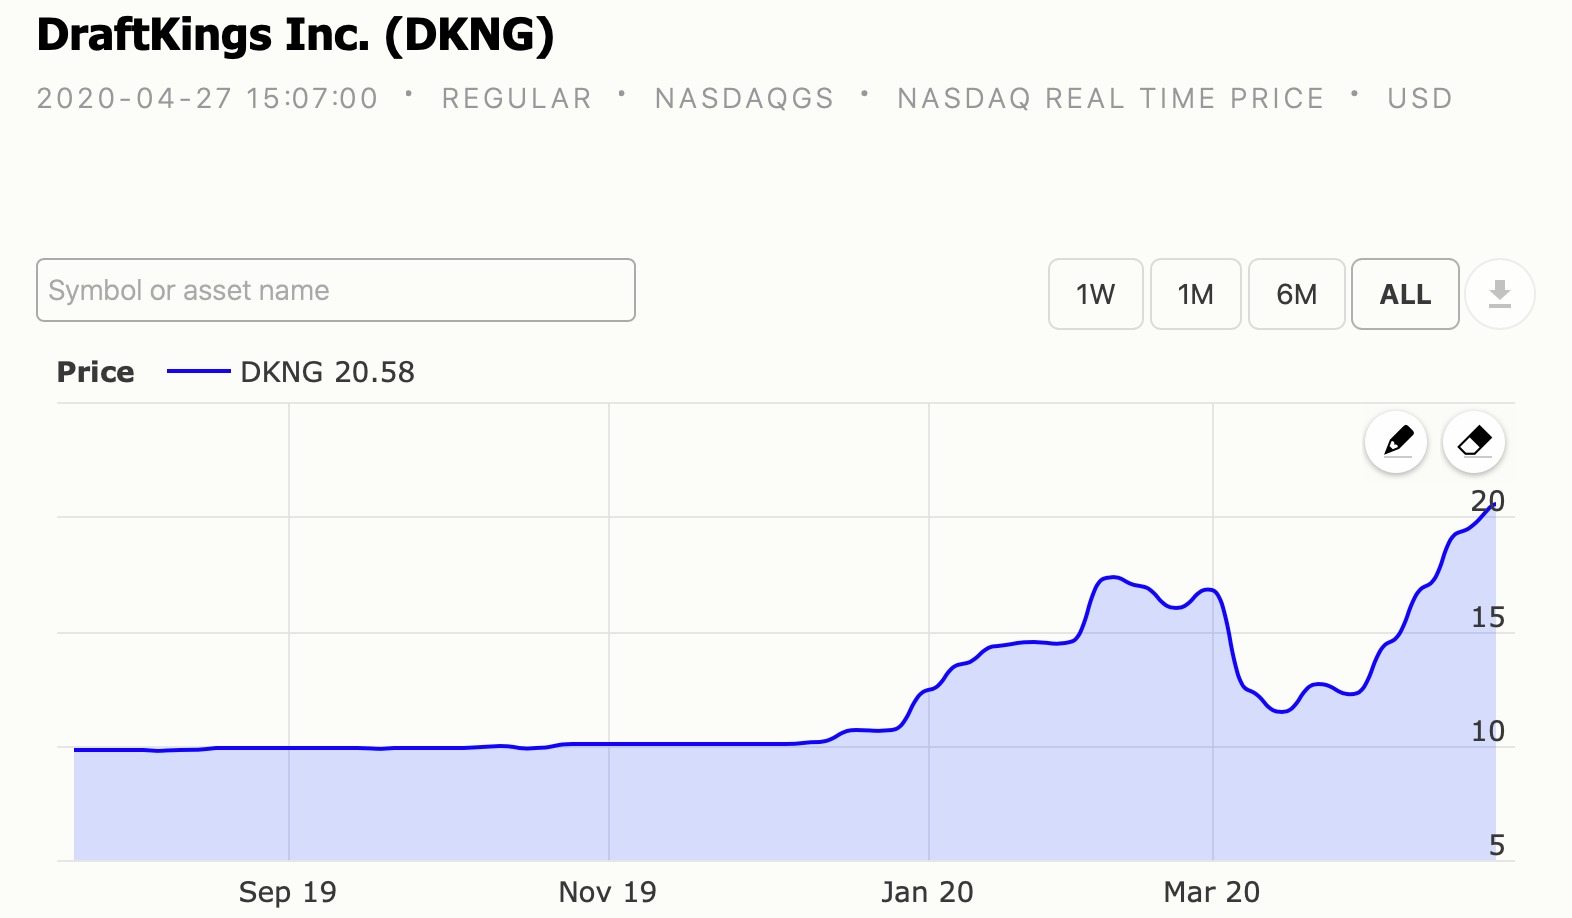Click the Nov 19 axis label

pyautogui.click(x=608, y=892)
